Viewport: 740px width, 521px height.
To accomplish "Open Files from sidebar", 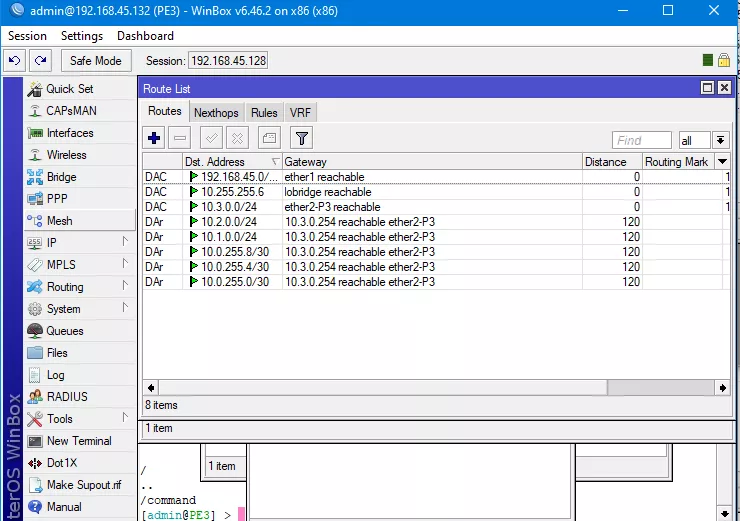I will (79, 353).
